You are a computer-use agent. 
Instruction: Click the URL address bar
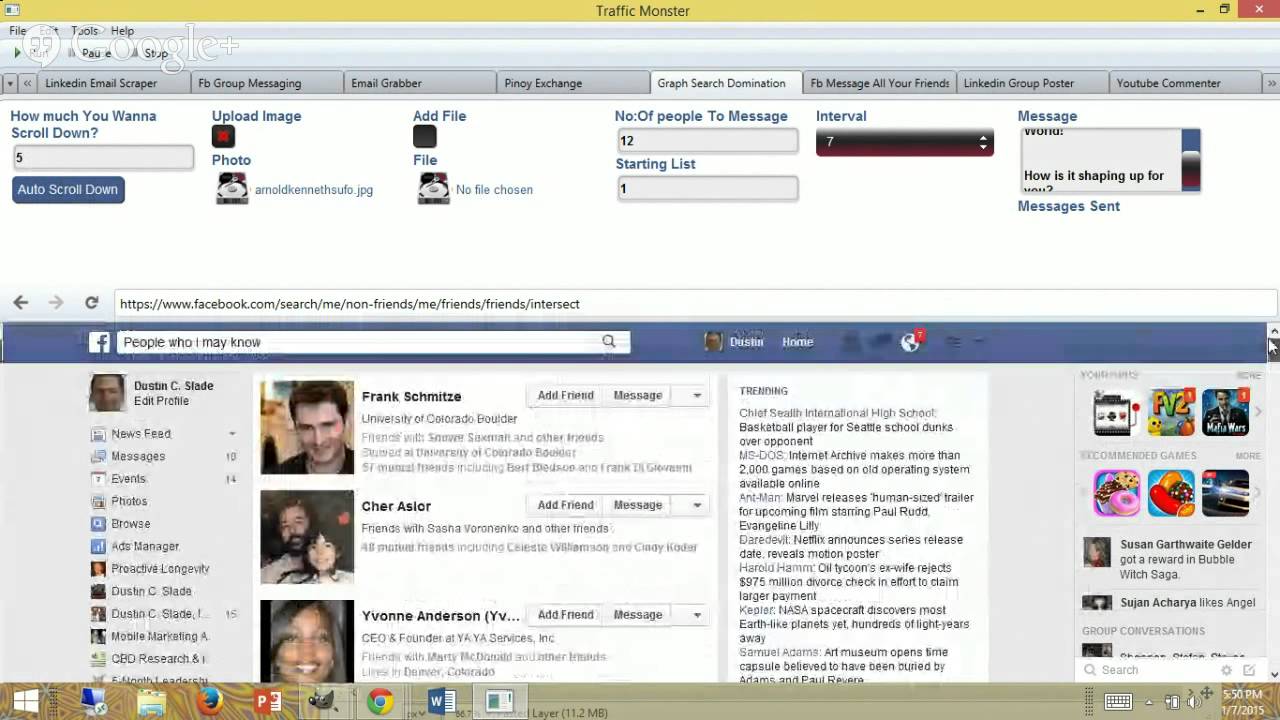(x=697, y=304)
